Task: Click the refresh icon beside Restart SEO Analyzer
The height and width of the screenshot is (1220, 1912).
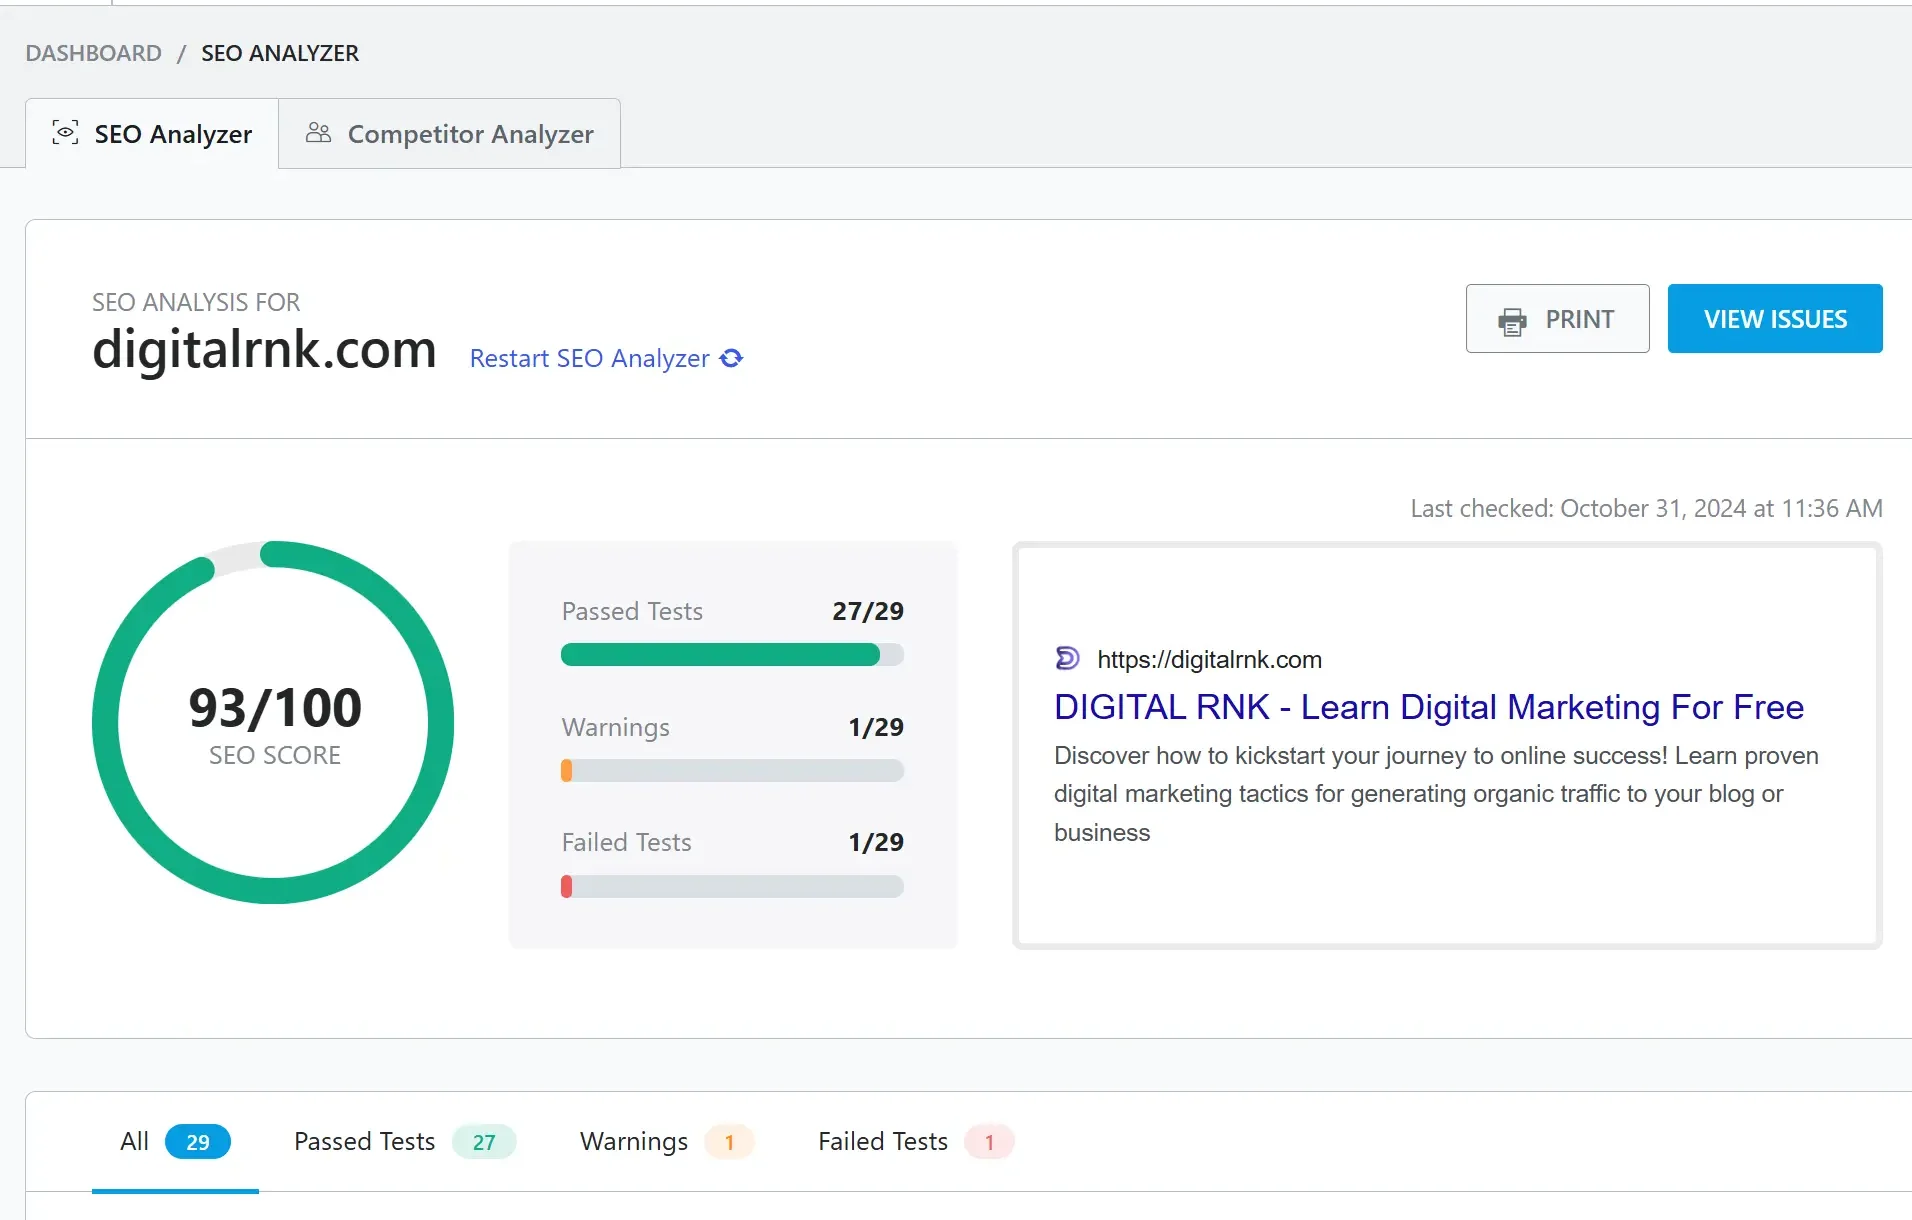Action: pos(732,358)
